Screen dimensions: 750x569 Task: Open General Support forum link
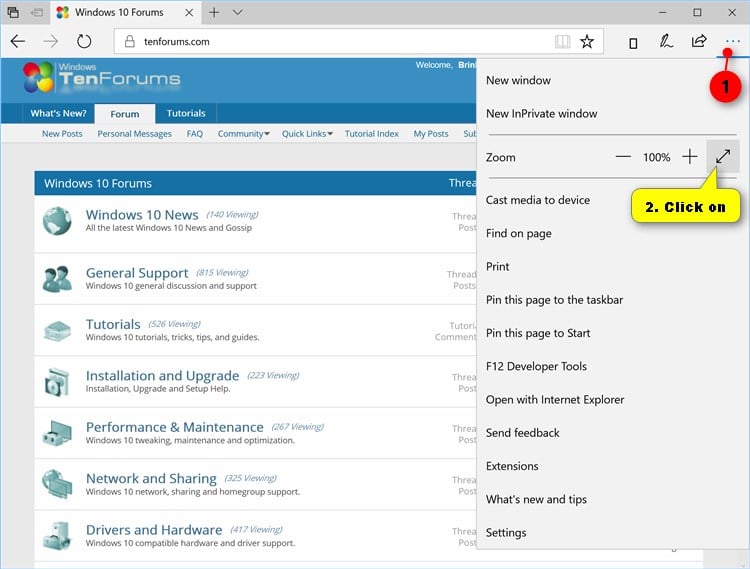137,273
